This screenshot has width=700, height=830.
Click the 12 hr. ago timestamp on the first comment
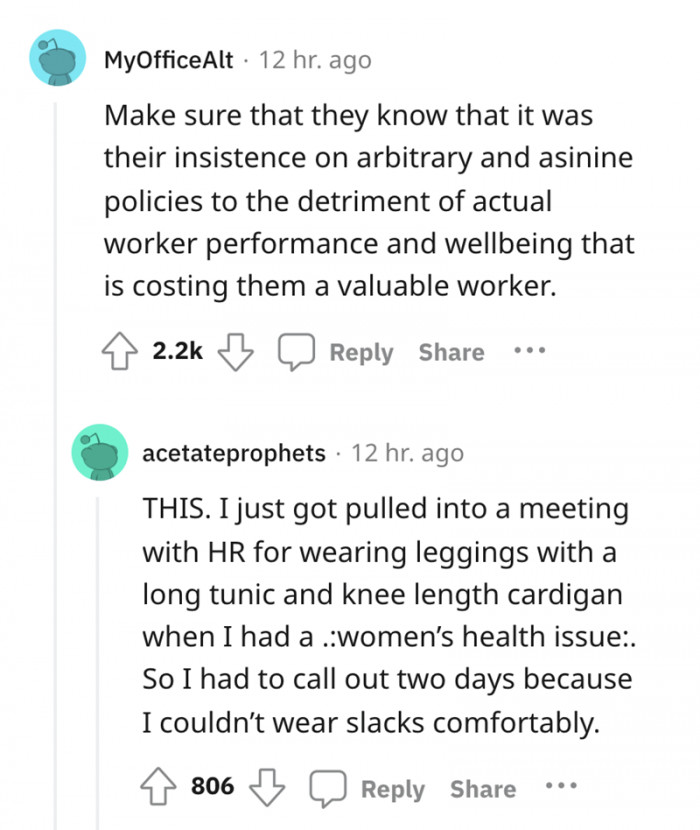[313, 60]
